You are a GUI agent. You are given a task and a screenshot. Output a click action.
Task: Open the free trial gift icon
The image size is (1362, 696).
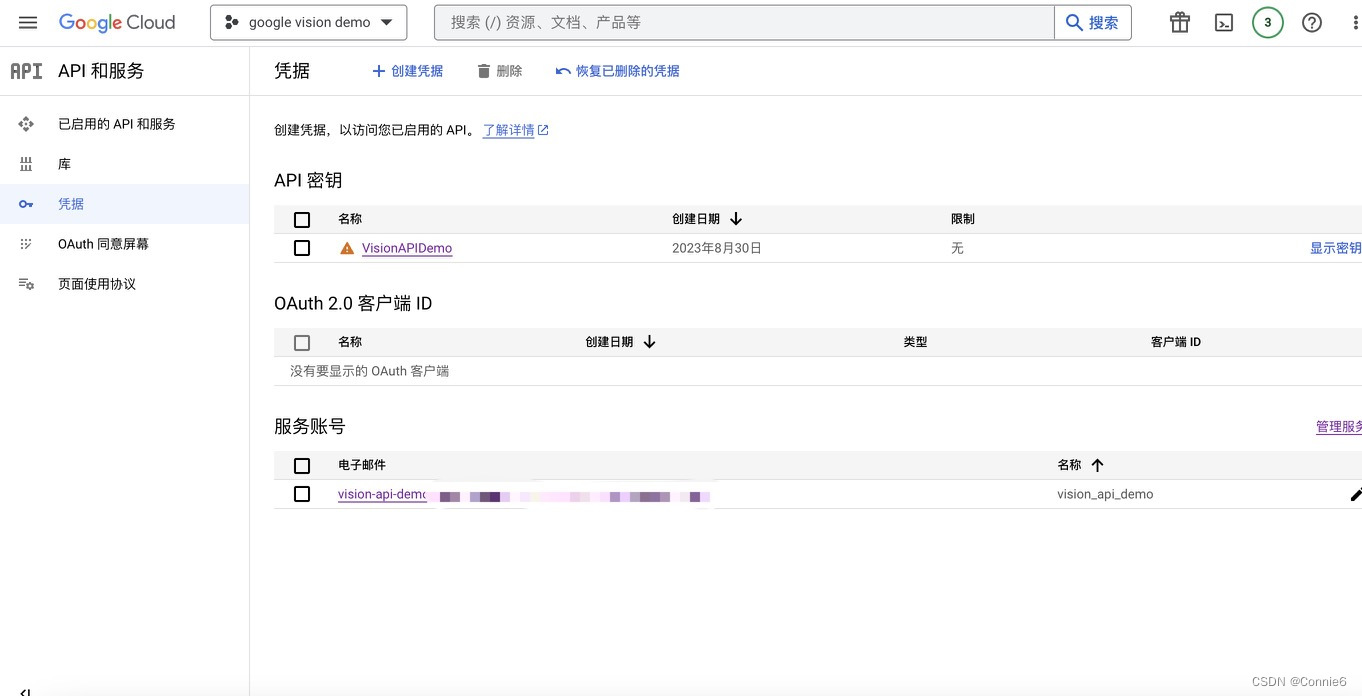tap(1180, 22)
